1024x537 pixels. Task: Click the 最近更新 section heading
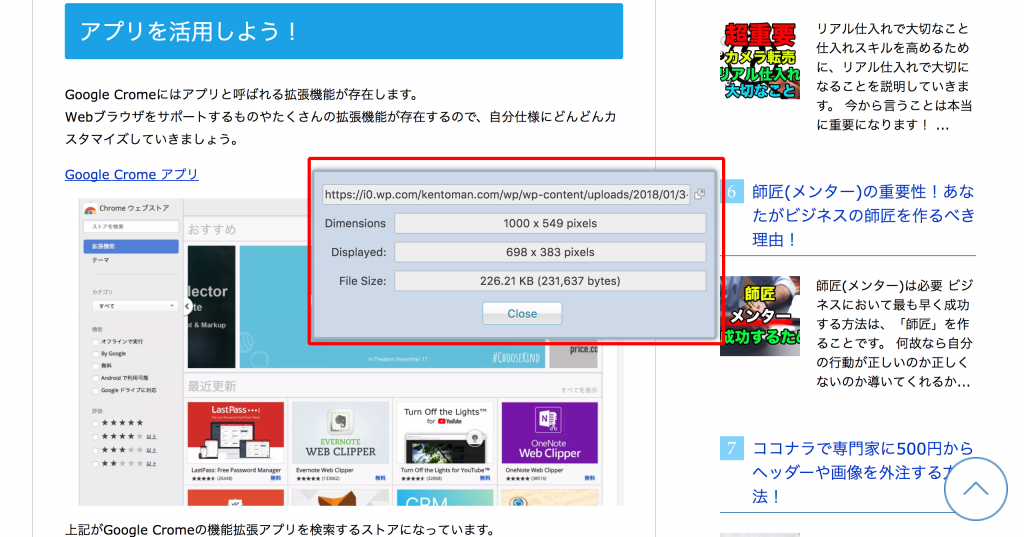pyautogui.click(x=212, y=387)
